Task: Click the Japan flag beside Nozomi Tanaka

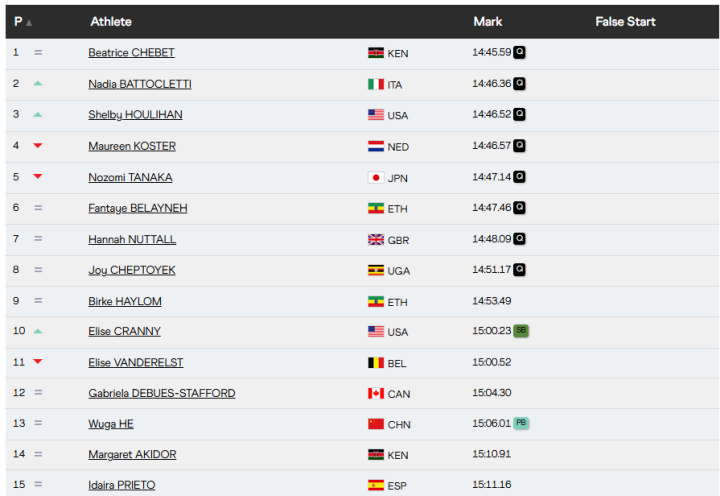Action: pos(376,177)
